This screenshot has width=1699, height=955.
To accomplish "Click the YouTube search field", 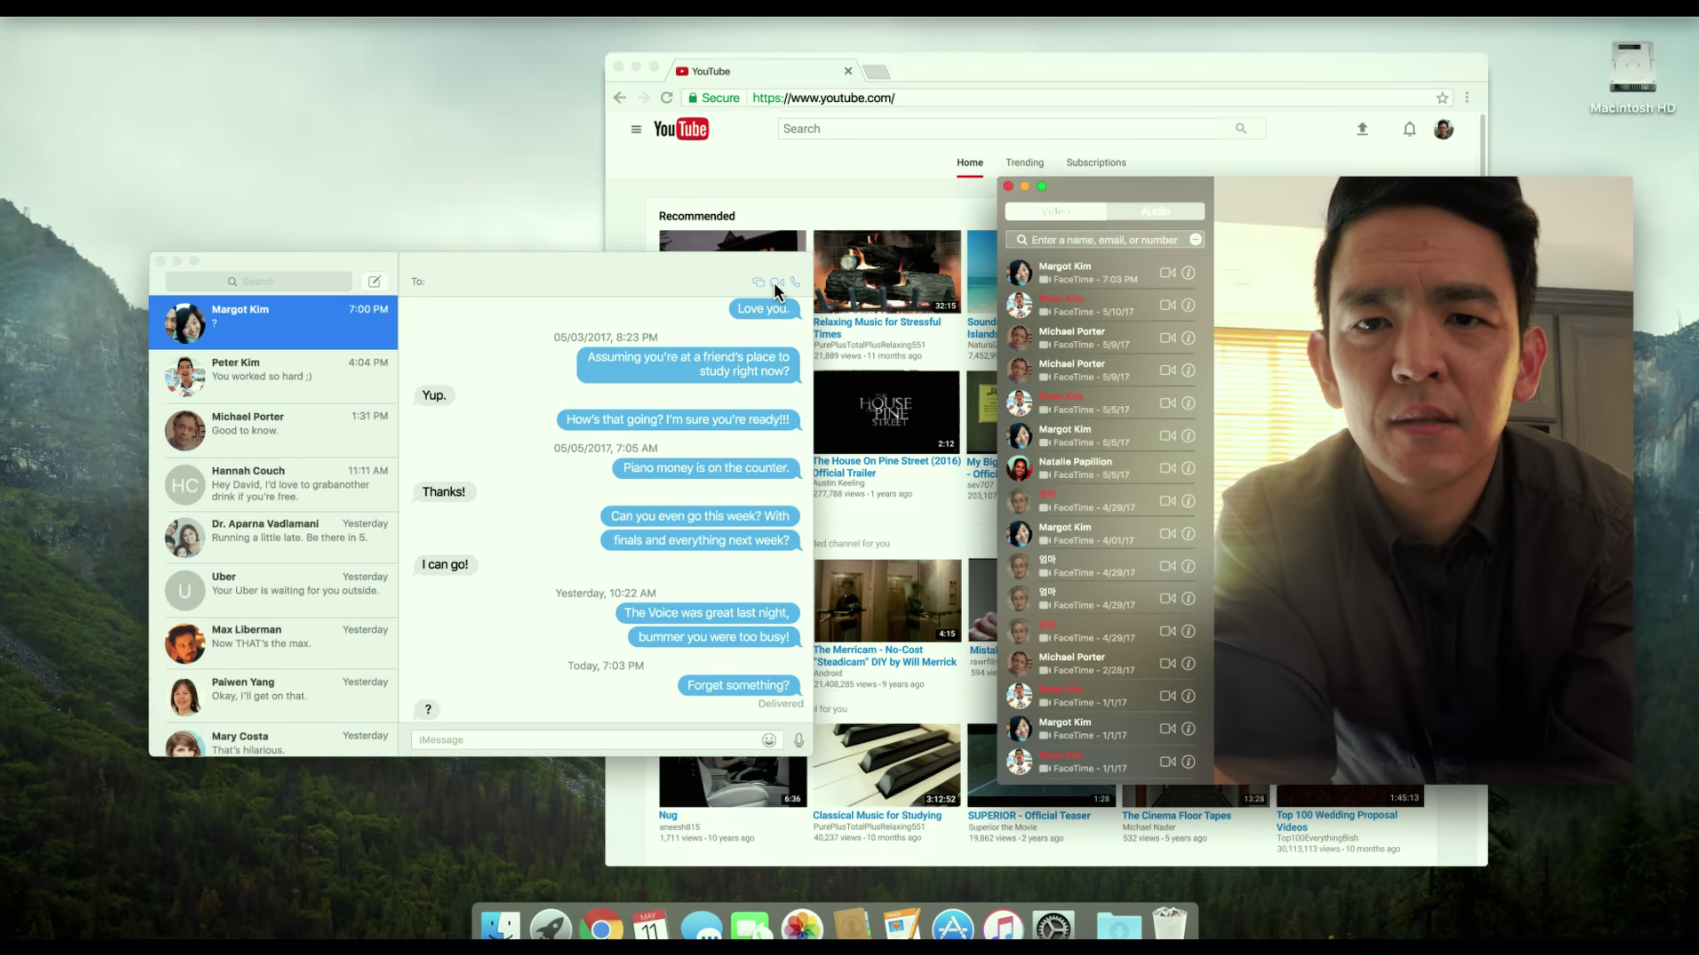I will coord(1000,129).
